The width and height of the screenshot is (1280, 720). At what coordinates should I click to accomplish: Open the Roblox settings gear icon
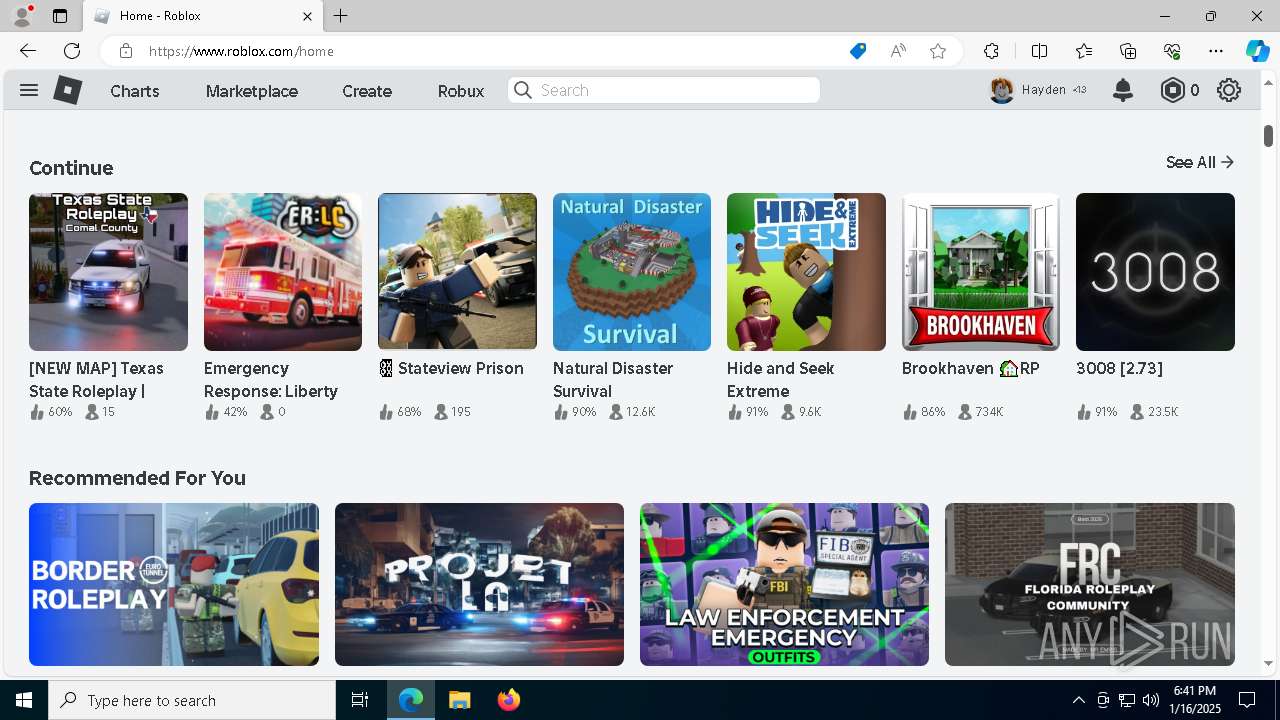pyautogui.click(x=1229, y=90)
